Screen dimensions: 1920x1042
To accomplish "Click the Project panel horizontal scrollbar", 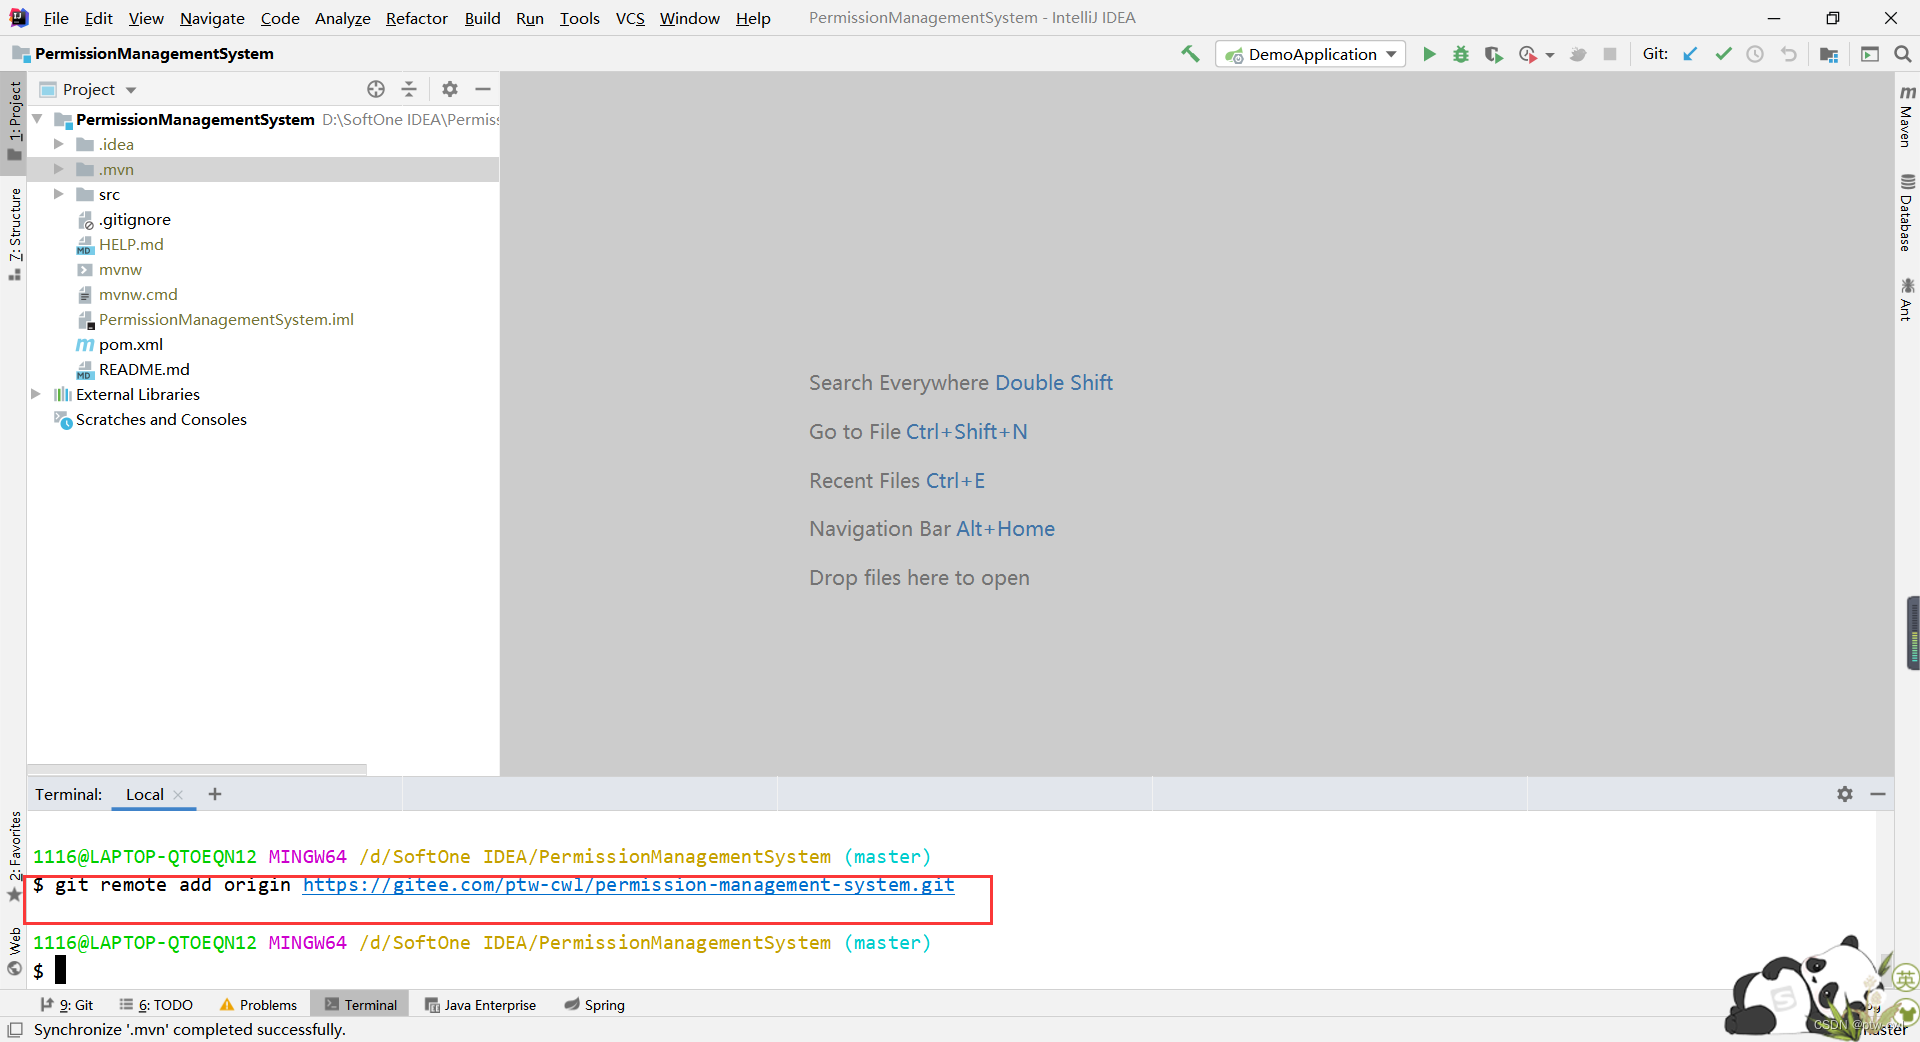I will [197, 769].
